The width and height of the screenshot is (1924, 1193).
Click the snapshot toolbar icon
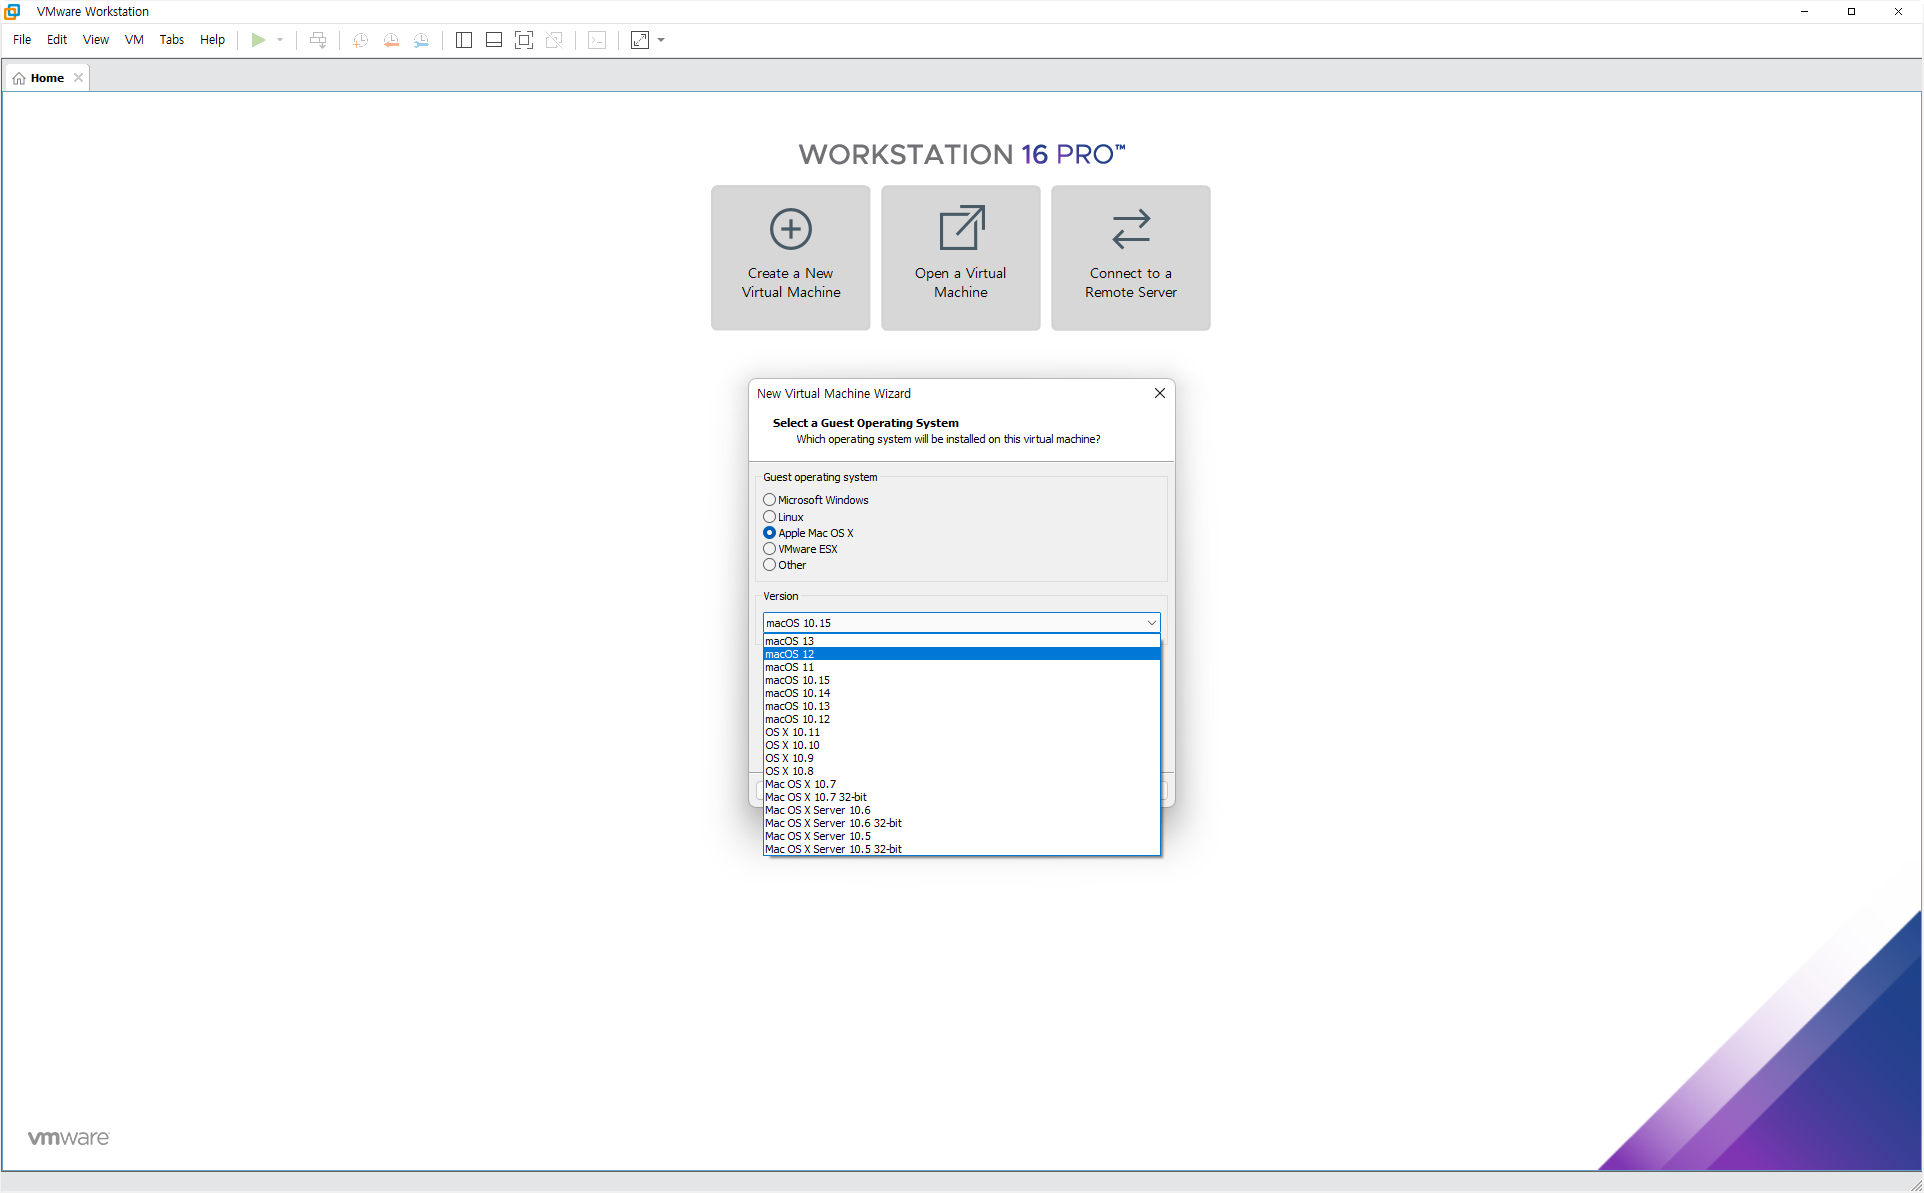click(x=359, y=40)
